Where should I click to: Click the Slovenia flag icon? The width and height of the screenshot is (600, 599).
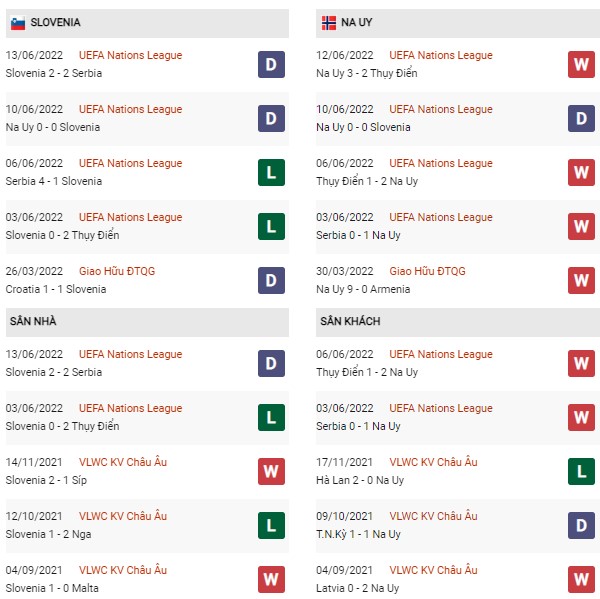tap(18, 23)
